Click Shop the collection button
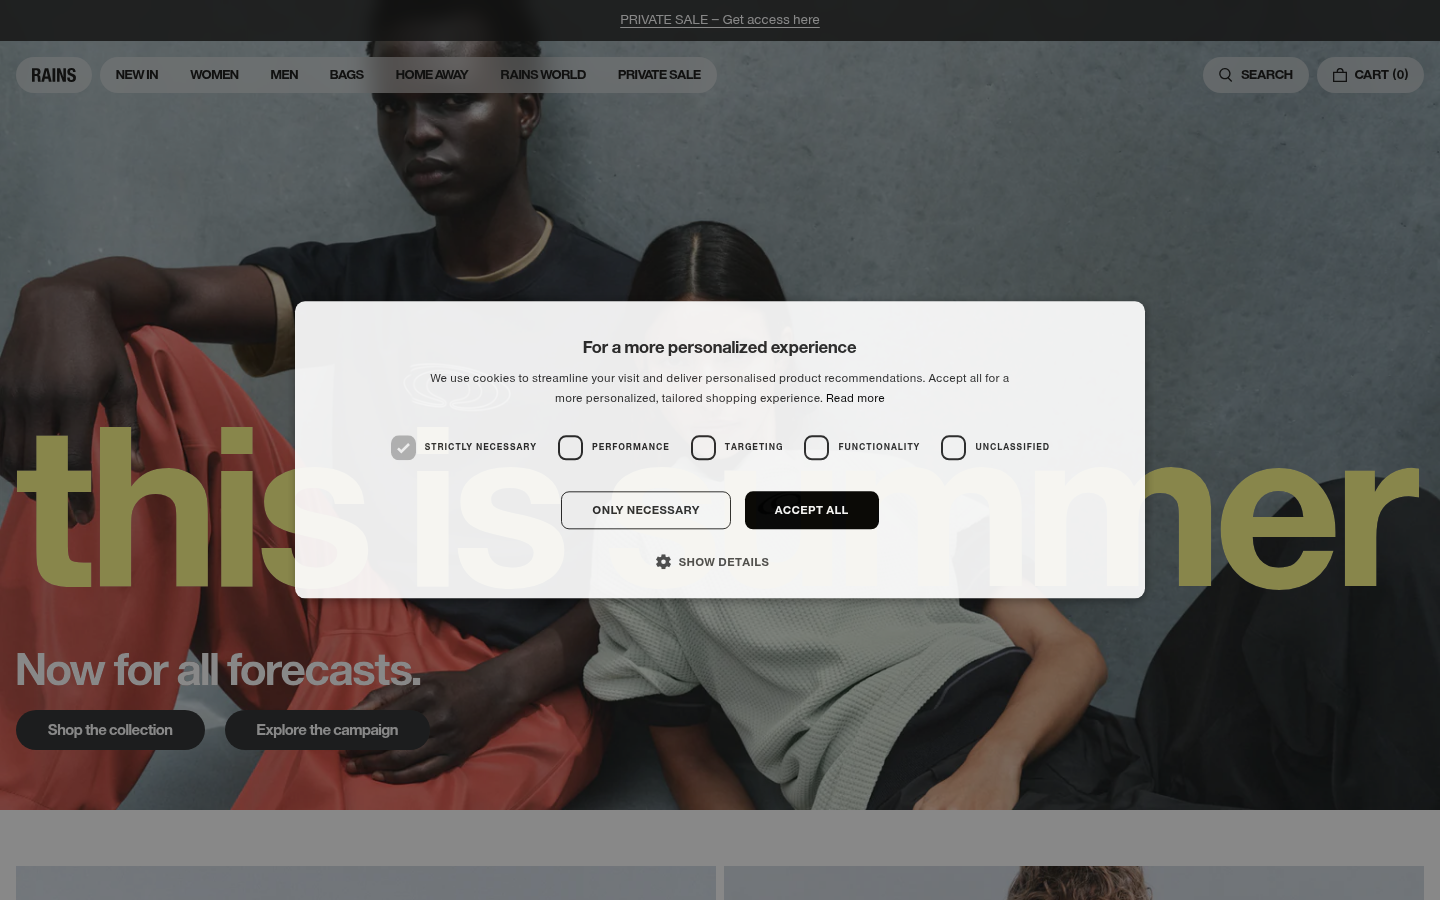Image resolution: width=1440 pixels, height=900 pixels. (x=110, y=730)
